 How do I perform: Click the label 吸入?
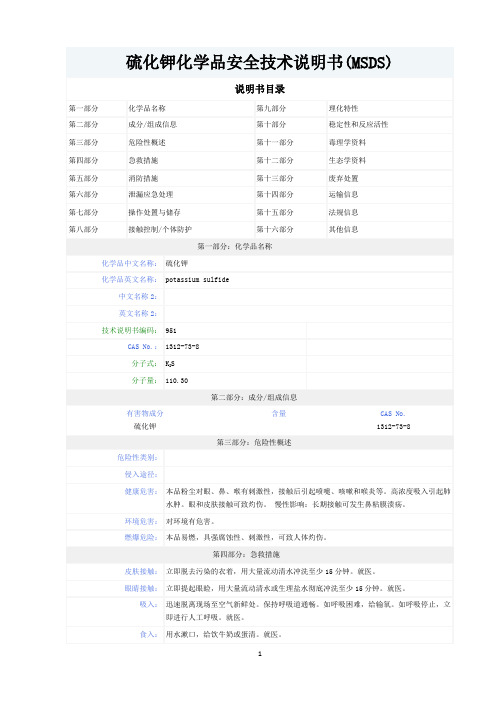click(x=148, y=604)
